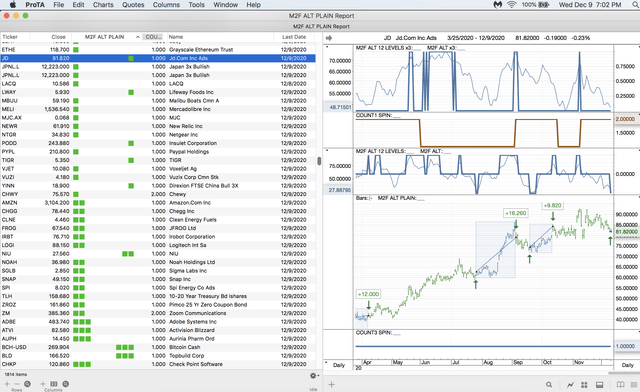Click the chart search magnifier icon
Screen dimensions: 640x392
tap(549, 385)
